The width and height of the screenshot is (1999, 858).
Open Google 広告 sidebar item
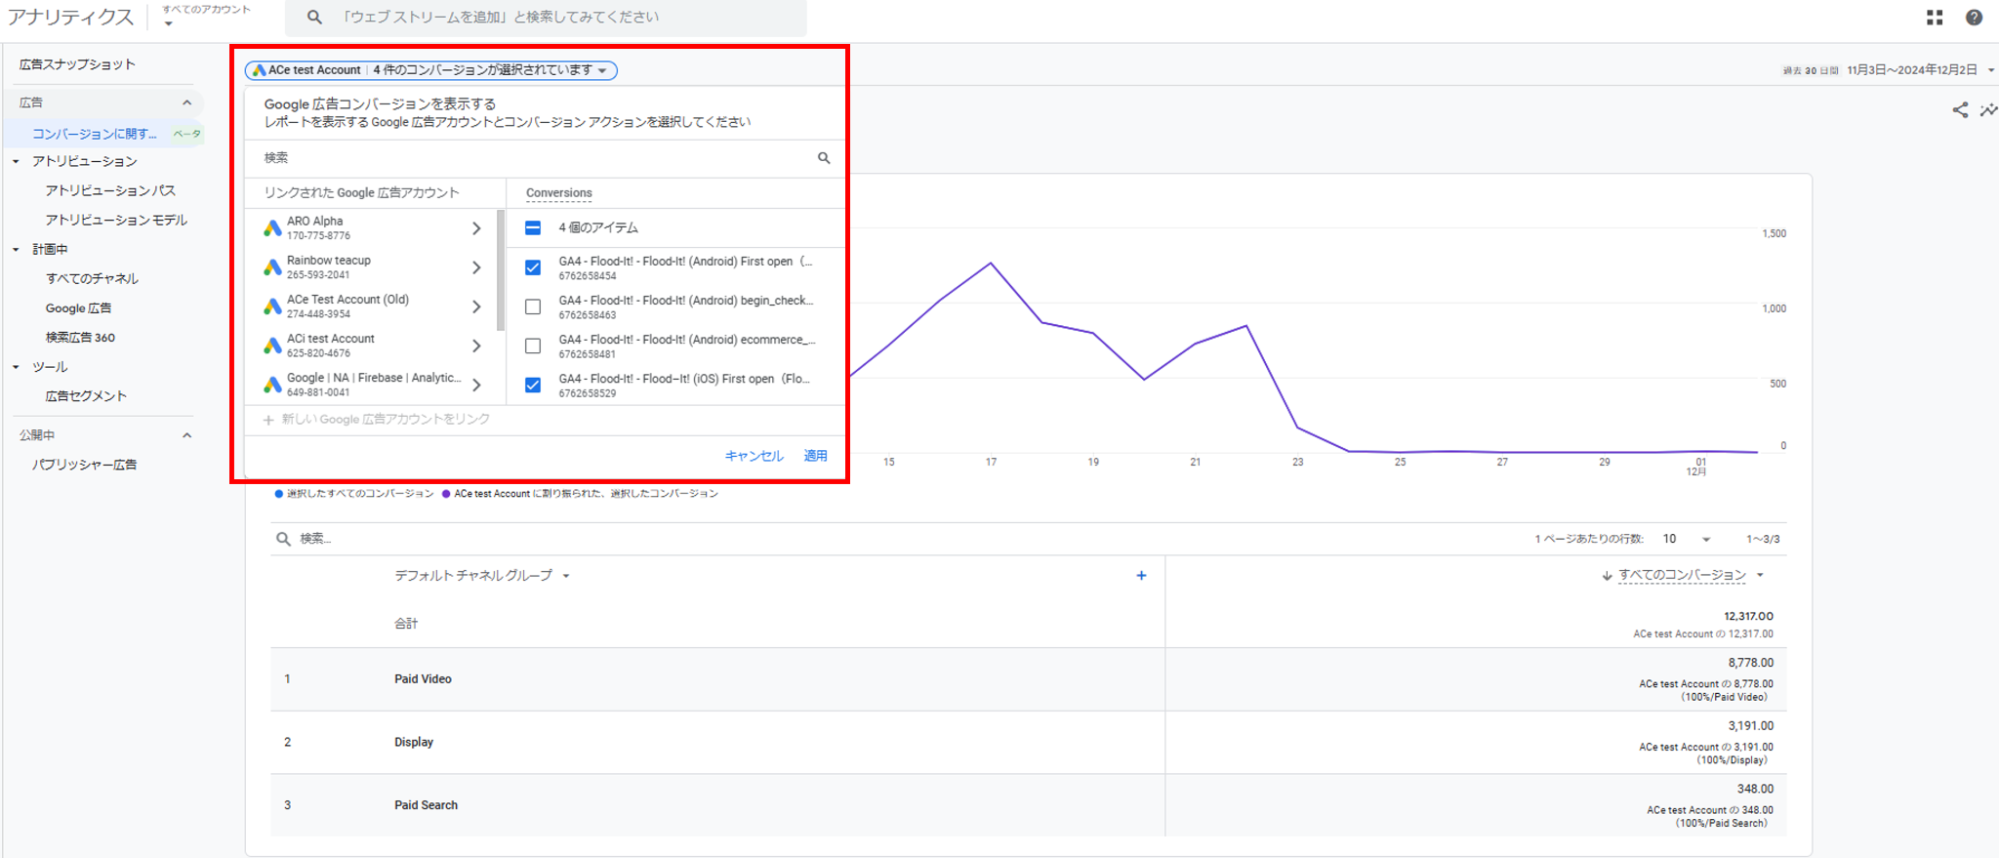tap(78, 308)
